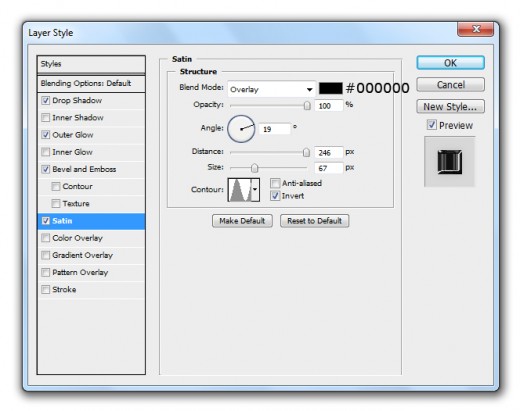Click the Angle value field showing 19
The width and height of the screenshot is (520, 411).
275,129
